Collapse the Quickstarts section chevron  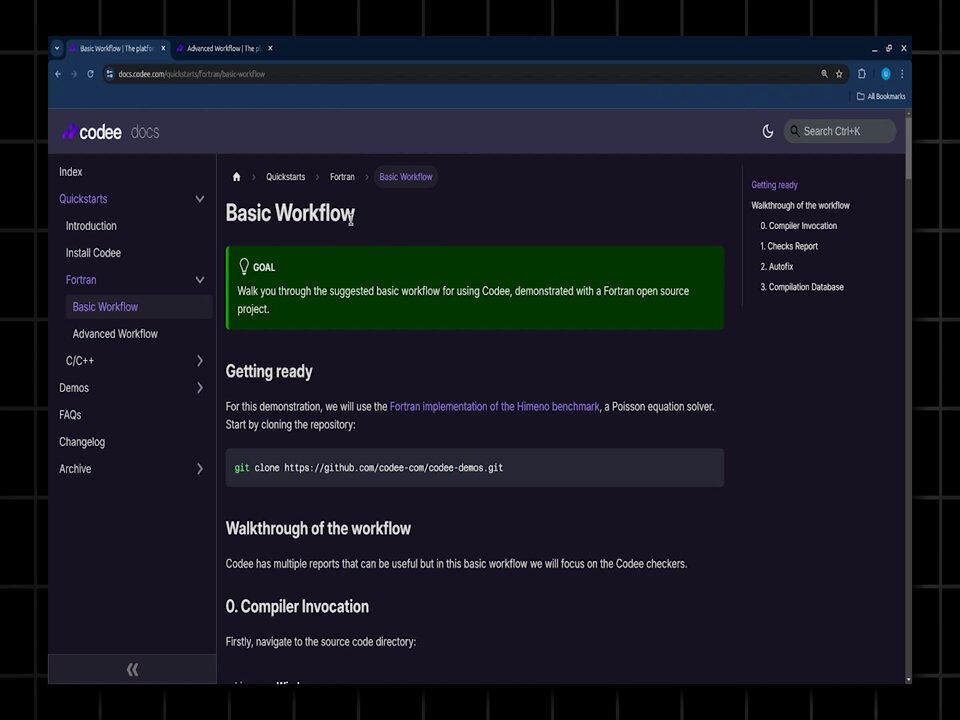(200, 199)
